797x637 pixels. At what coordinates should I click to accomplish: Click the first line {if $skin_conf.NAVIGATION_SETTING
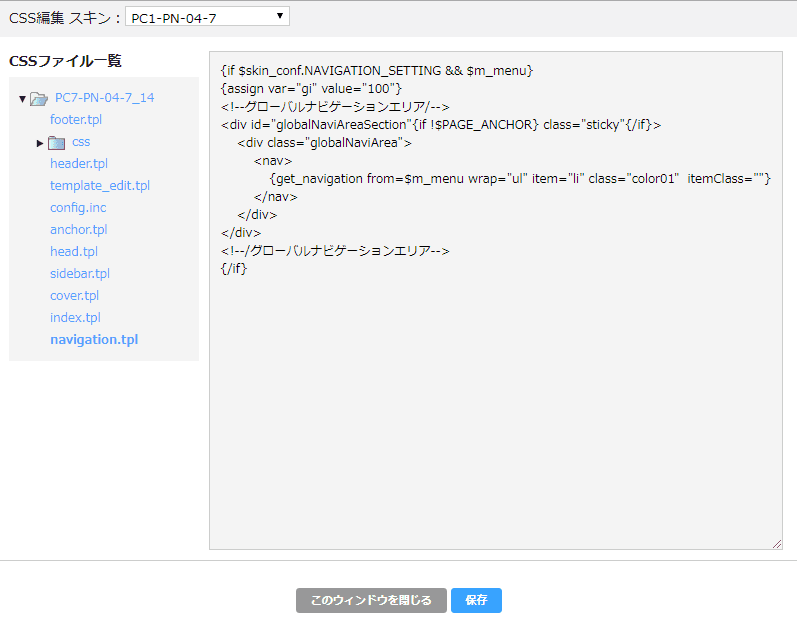click(x=377, y=71)
